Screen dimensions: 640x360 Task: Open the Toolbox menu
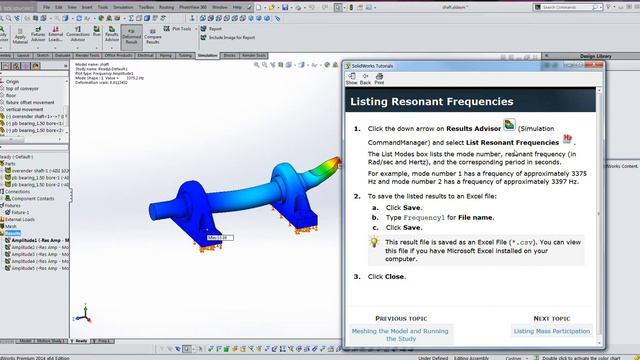(x=146, y=7)
